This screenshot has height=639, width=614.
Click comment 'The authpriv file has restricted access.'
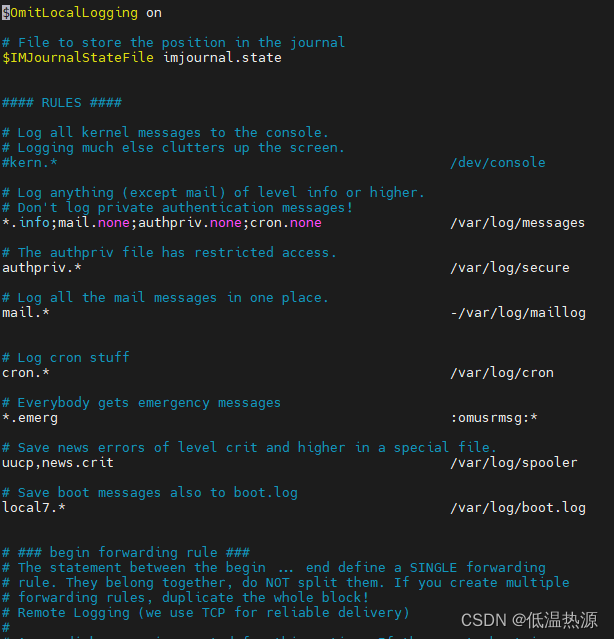pyautogui.click(x=177, y=253)
